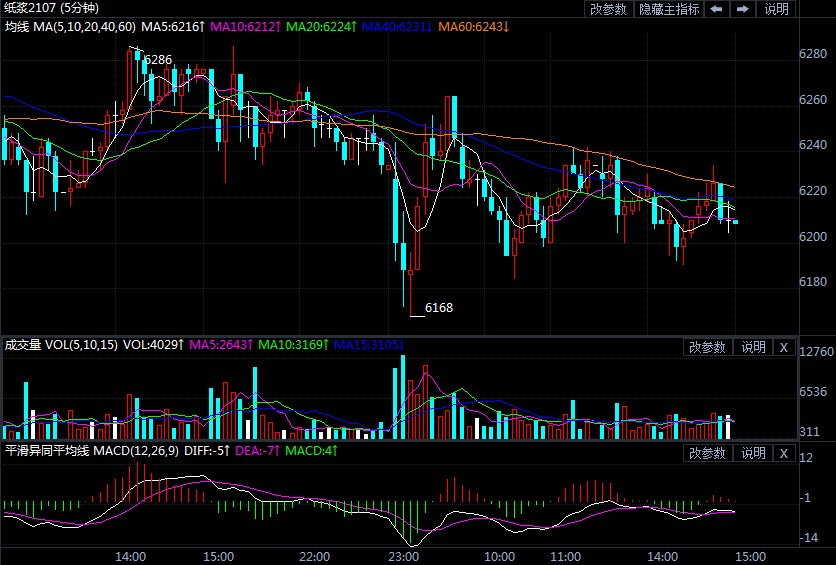Click the 6240 price axis label
The image size is (836, 565).
pos(813,145)
